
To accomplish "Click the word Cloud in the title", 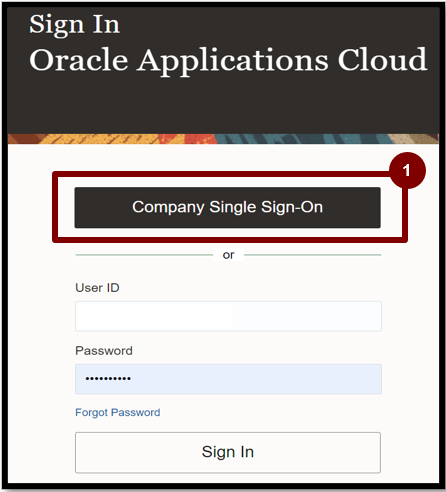I will click(x=383, y=60).
